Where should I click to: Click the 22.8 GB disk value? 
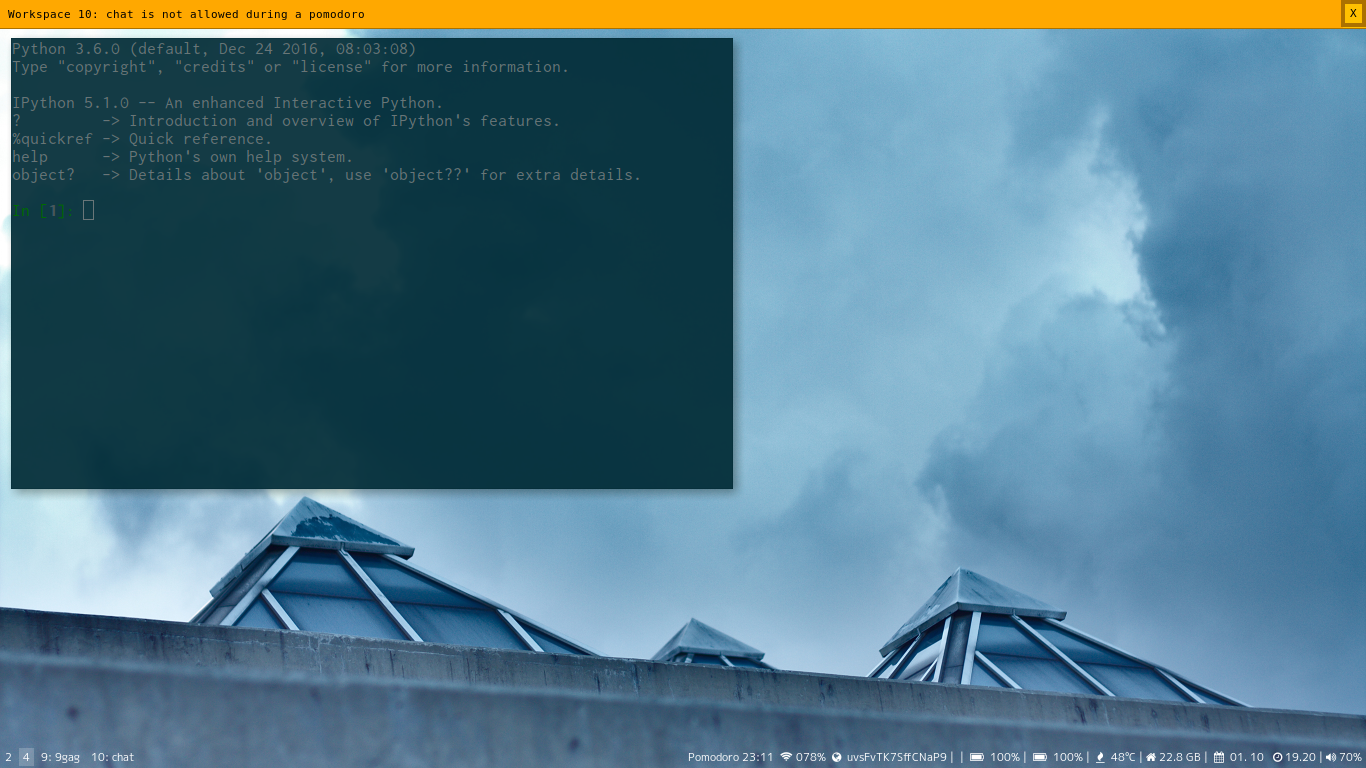(1180, 757)
